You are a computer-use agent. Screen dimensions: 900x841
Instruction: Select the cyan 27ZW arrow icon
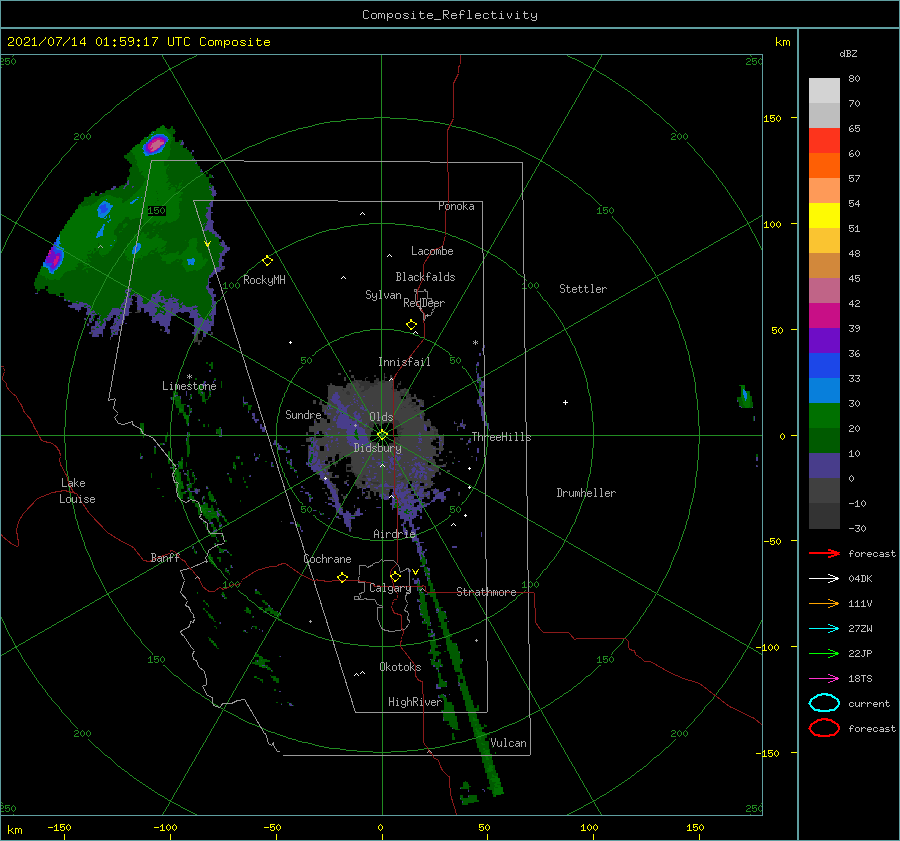point(824,629)
